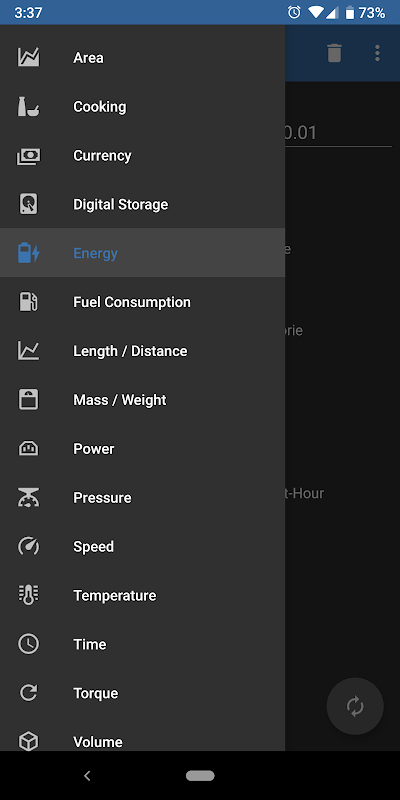
Task: Tap the swap floating action button
Action: coord(355,706)
